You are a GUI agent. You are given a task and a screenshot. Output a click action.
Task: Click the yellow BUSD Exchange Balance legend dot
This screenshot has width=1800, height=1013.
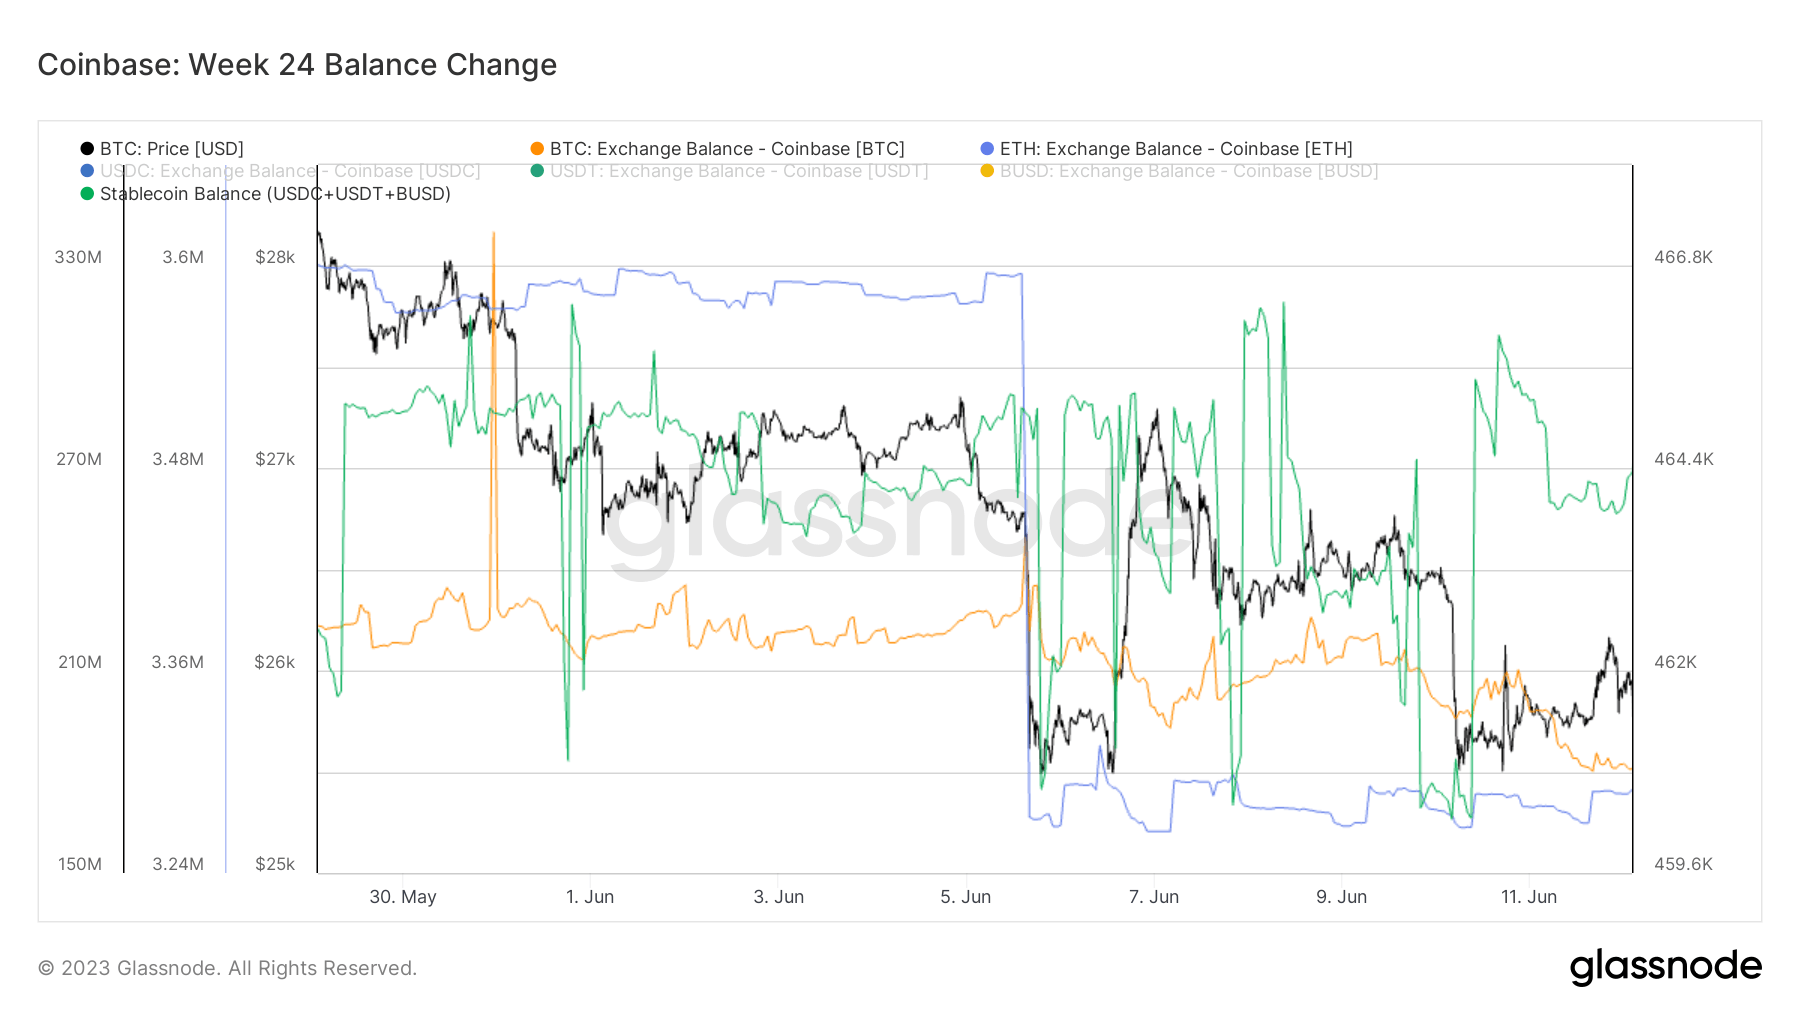986,171
